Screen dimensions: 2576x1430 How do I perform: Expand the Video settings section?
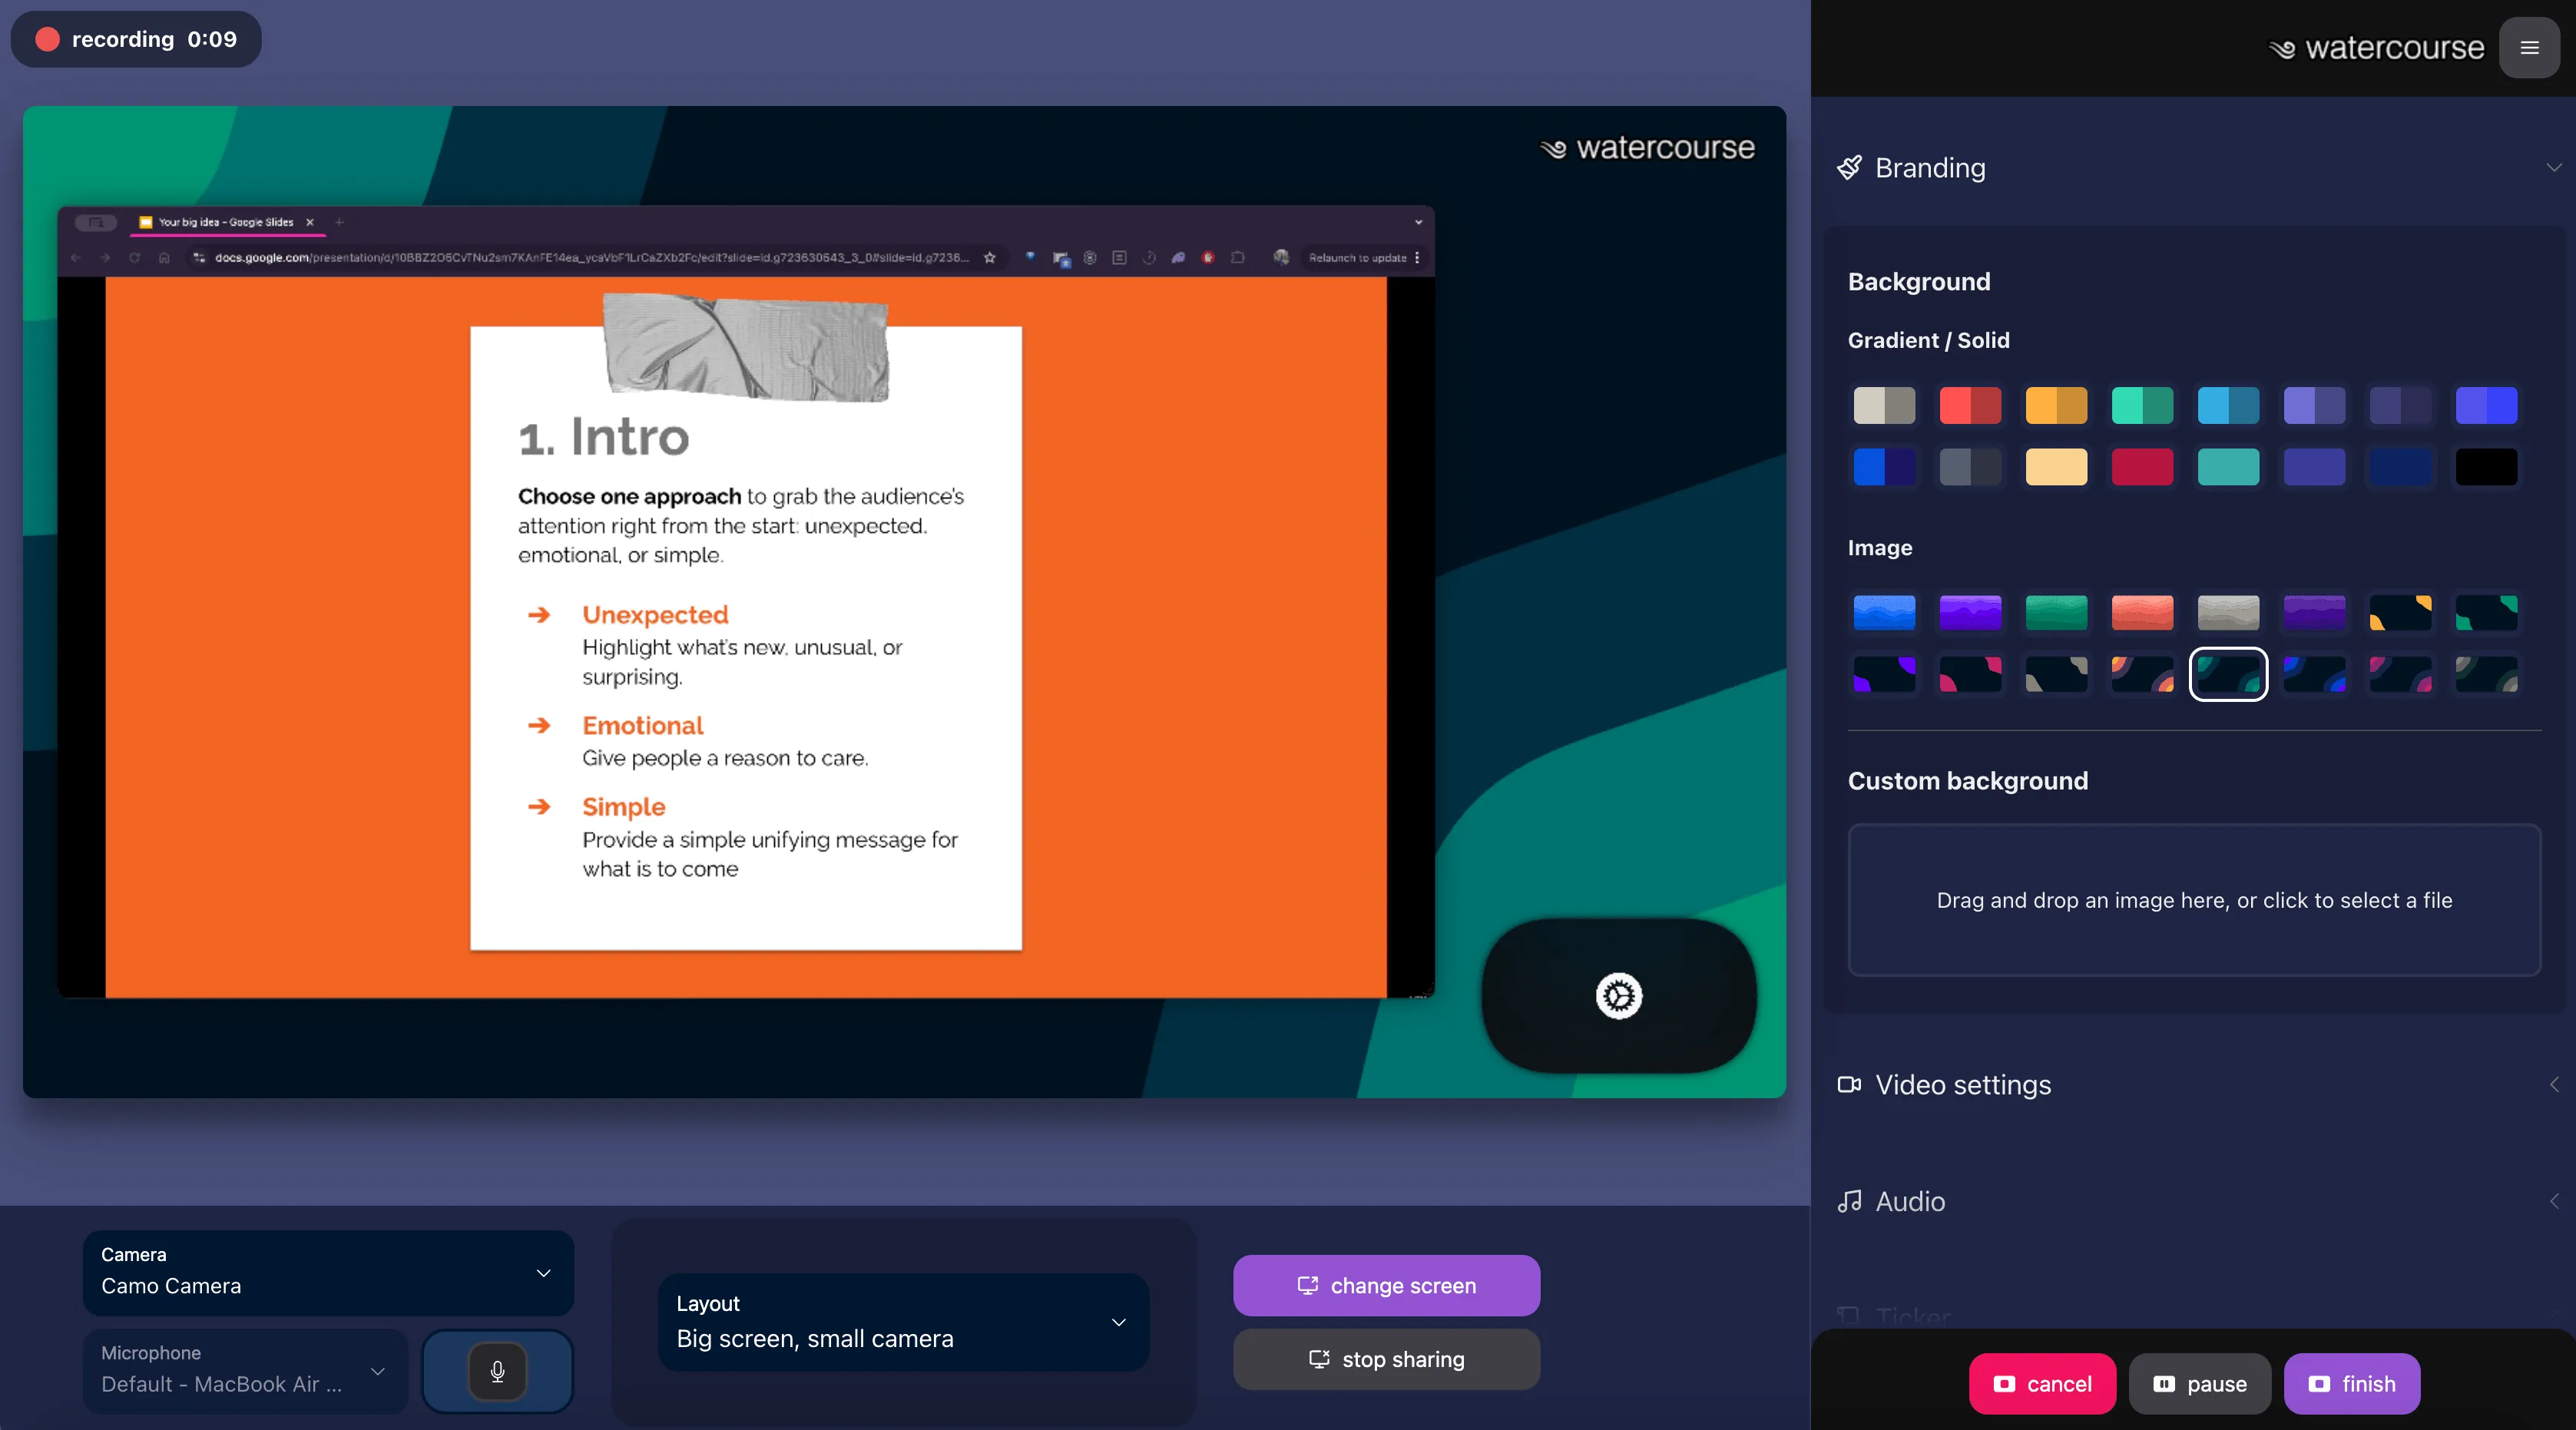pyautogui.click(x=2553, y=1085)
